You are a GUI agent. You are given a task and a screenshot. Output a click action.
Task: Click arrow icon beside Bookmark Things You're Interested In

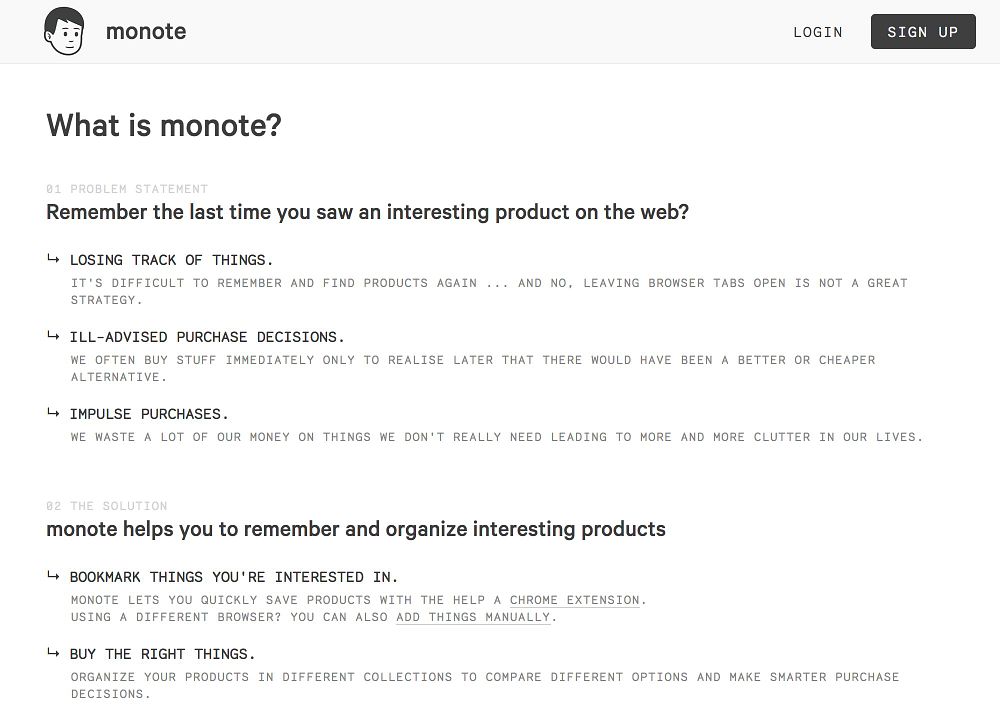[53, 576]
